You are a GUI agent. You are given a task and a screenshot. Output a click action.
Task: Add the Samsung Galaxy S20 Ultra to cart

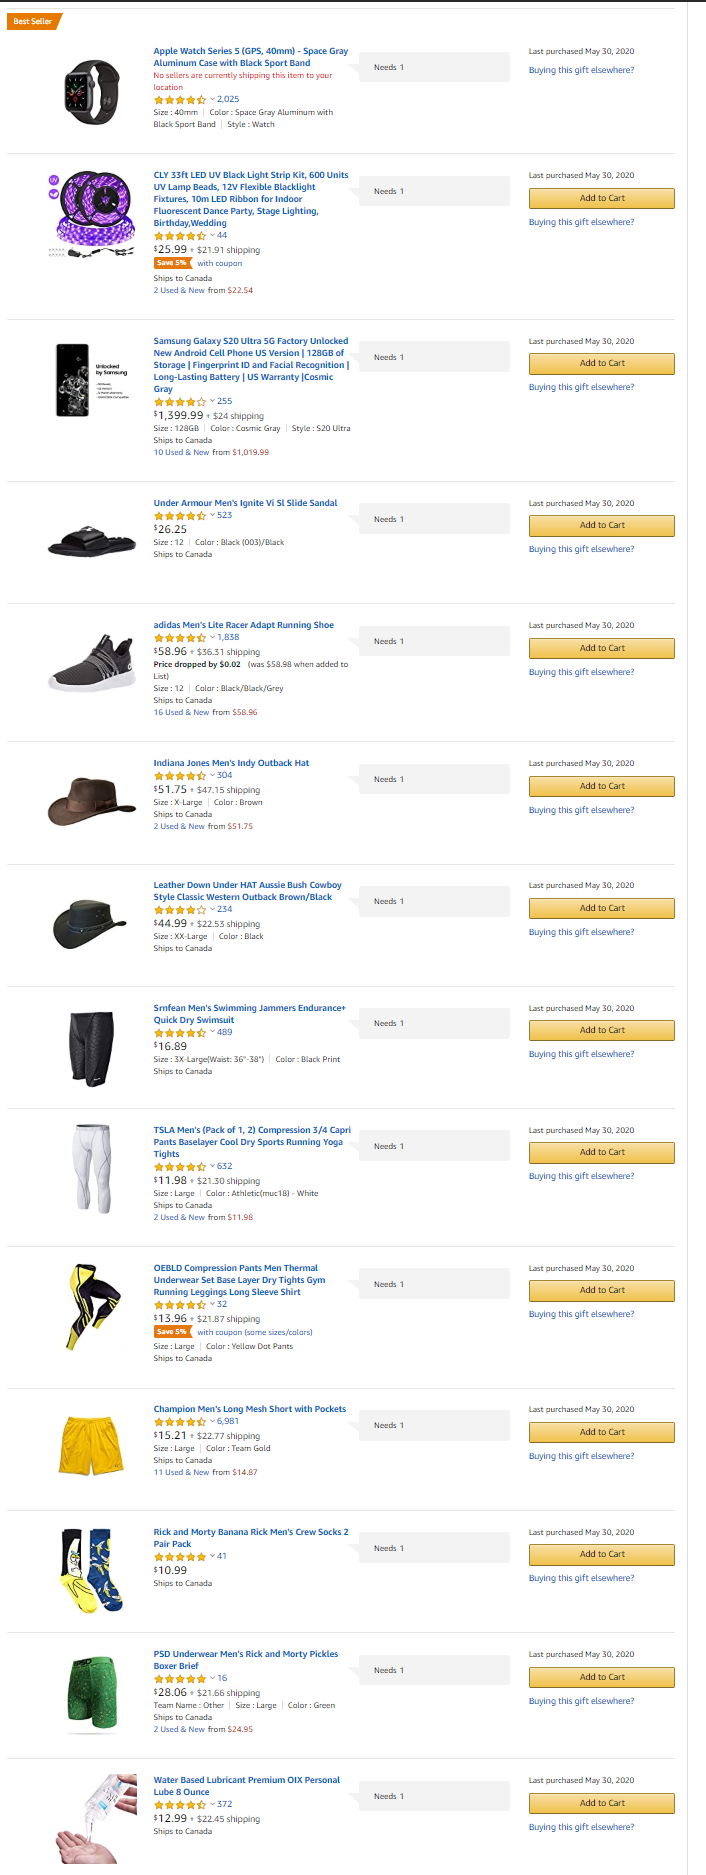(x=602, y=364)
